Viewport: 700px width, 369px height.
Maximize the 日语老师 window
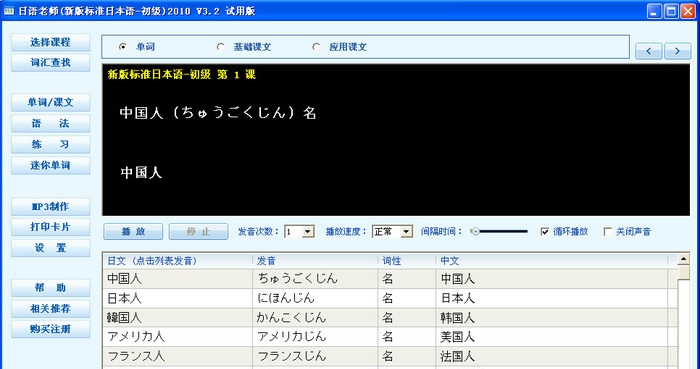click(x=671, y=11)
